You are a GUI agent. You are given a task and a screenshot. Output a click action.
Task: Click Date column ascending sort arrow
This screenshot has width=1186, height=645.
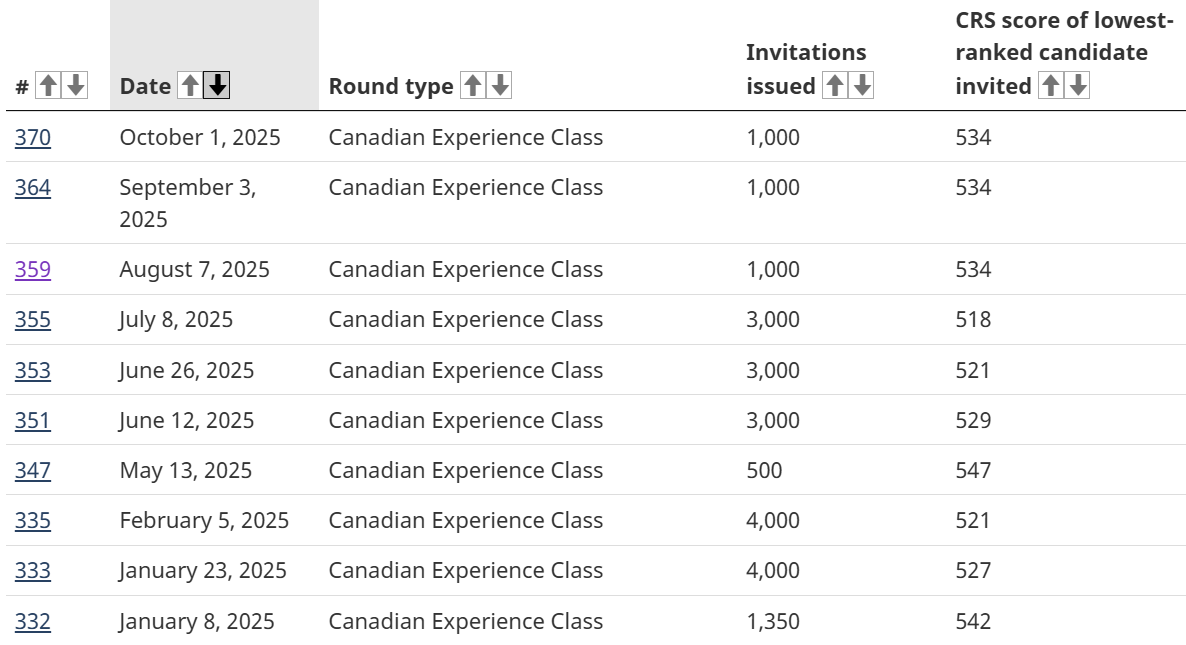click(x=189, y=86)
